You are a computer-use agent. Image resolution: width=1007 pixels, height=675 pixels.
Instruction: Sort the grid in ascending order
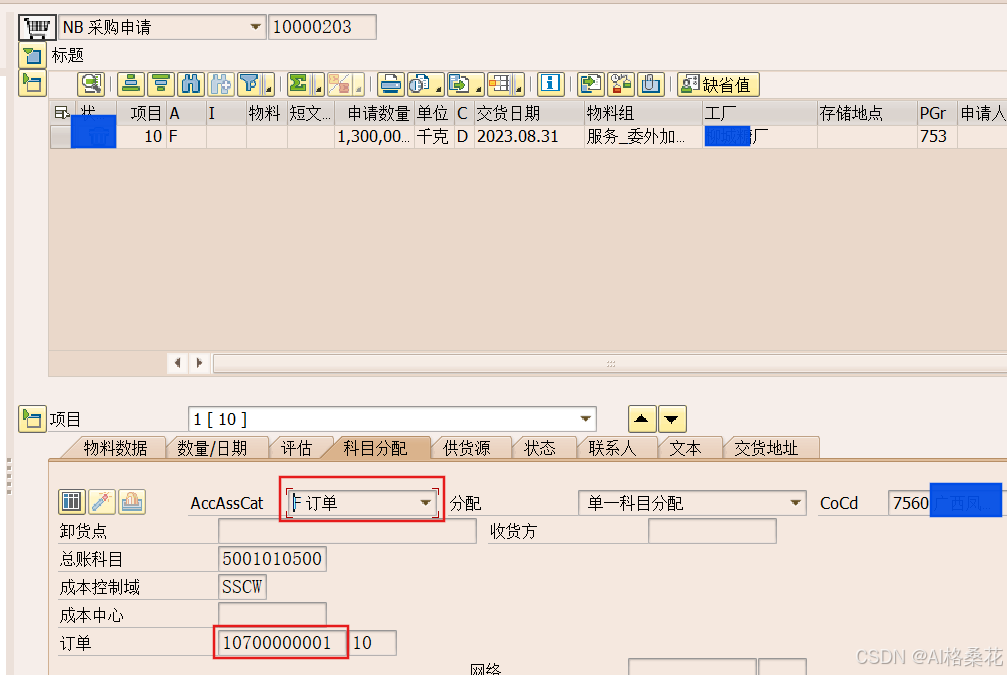(x=130, y=84)
